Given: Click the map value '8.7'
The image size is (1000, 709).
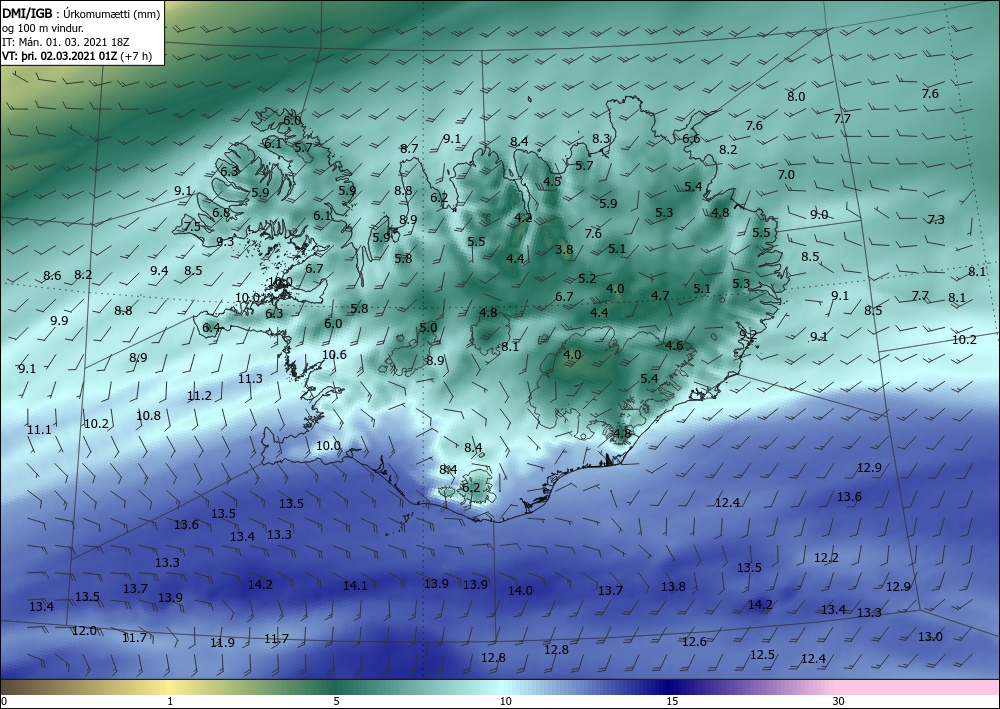Looking at the screenshot, I should click(409, 149).
